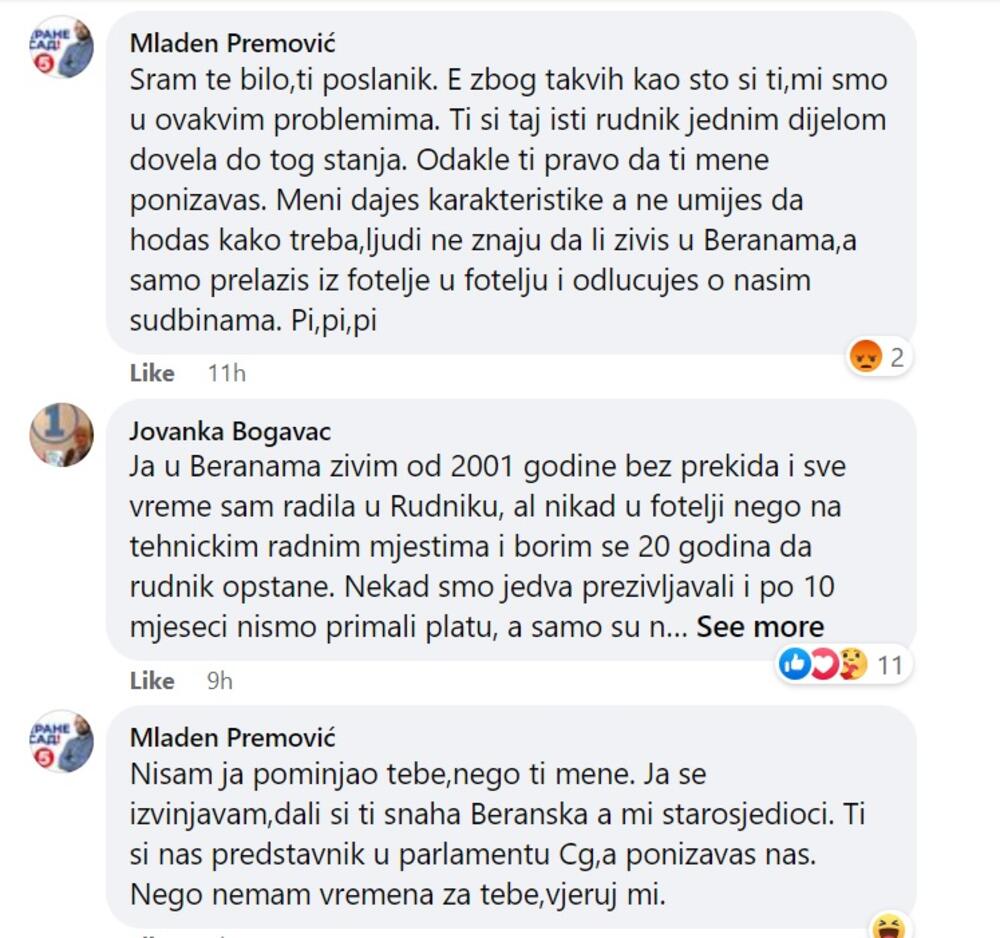Expand Jovanka's comment with See more

(760, 627)
